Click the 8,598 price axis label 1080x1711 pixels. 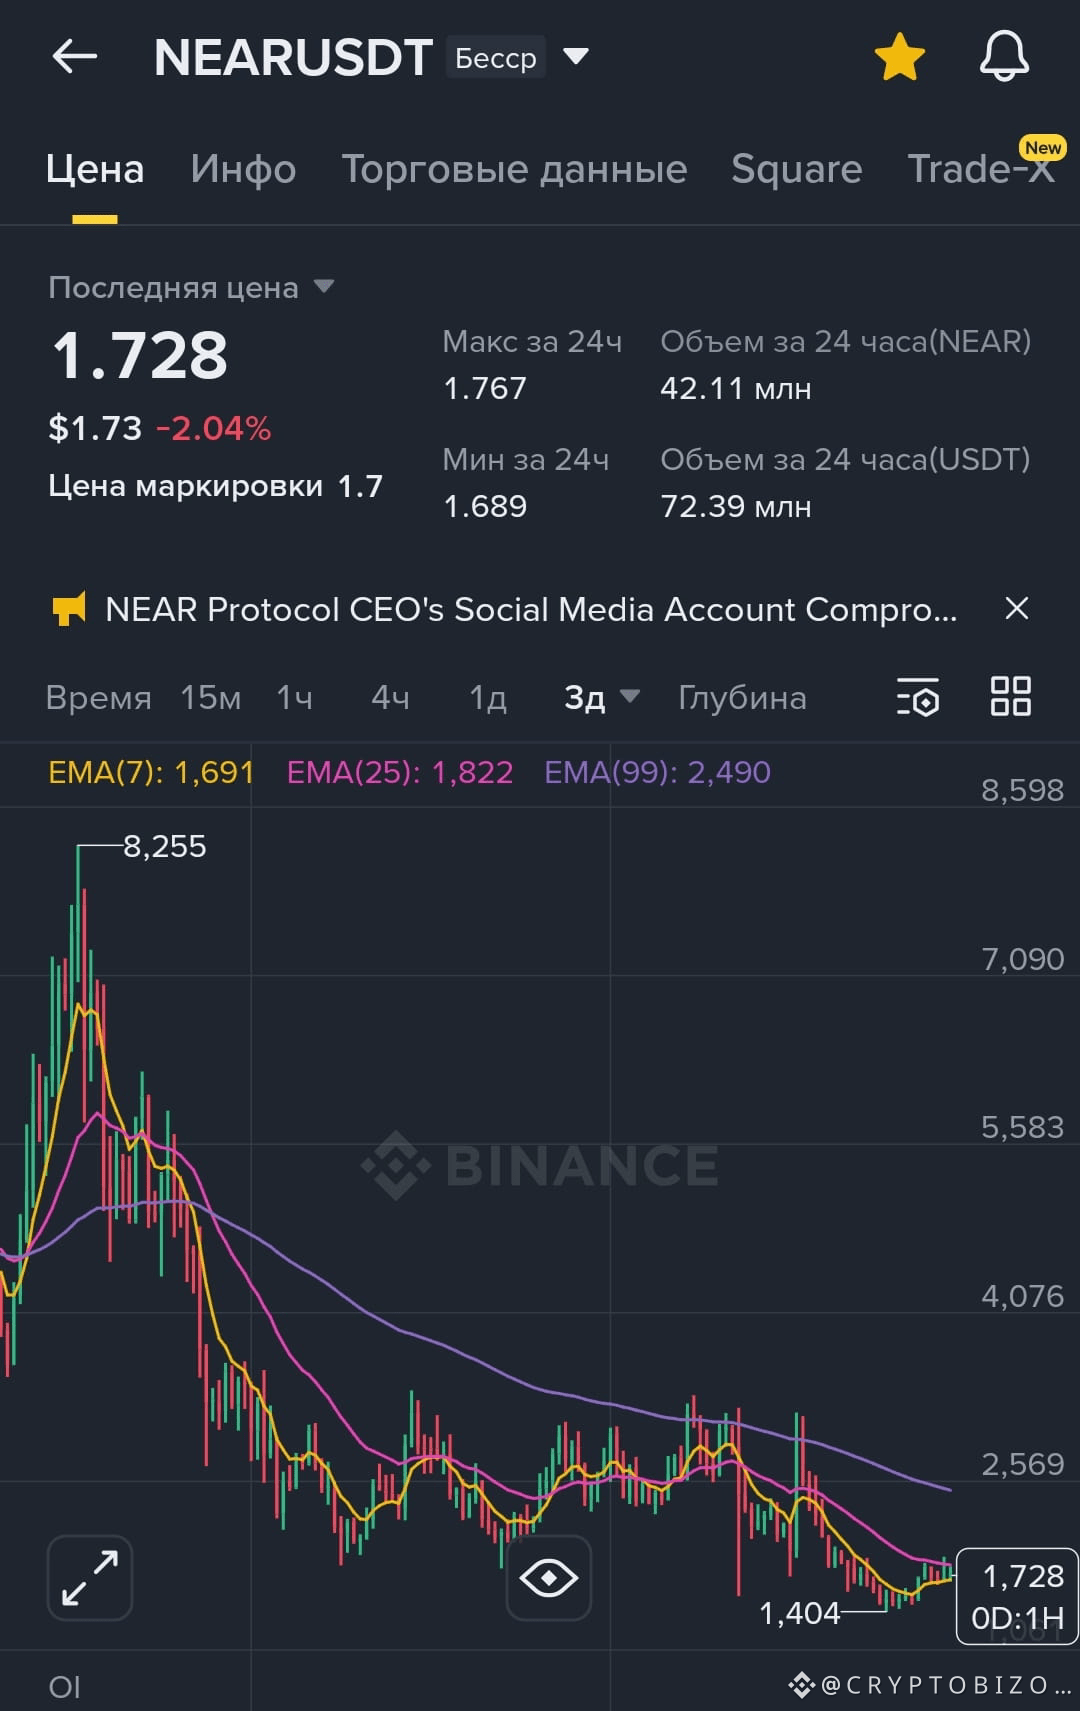1022,790
